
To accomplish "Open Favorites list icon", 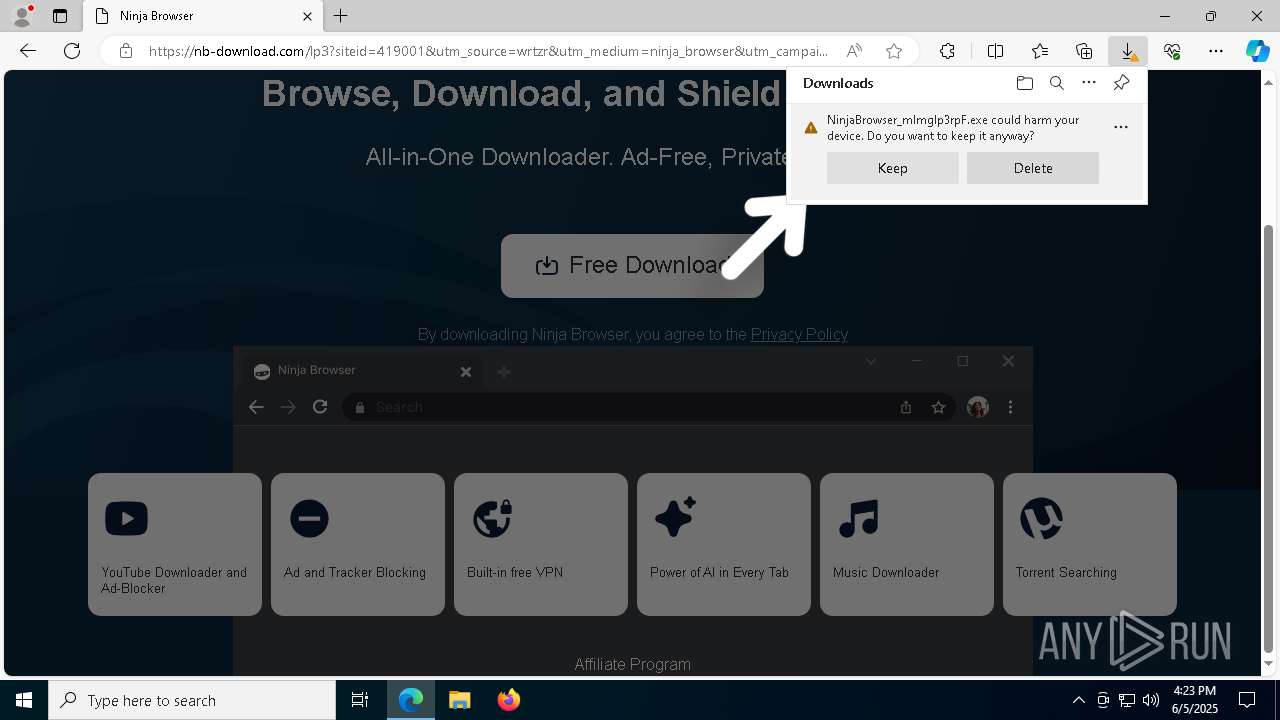I will point(1040,51).
